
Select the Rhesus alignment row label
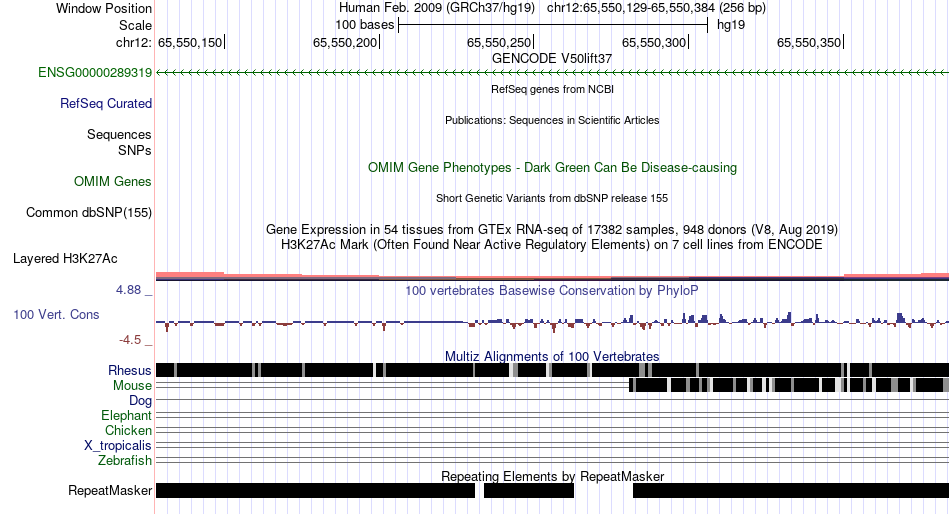(x=129, y=370)
